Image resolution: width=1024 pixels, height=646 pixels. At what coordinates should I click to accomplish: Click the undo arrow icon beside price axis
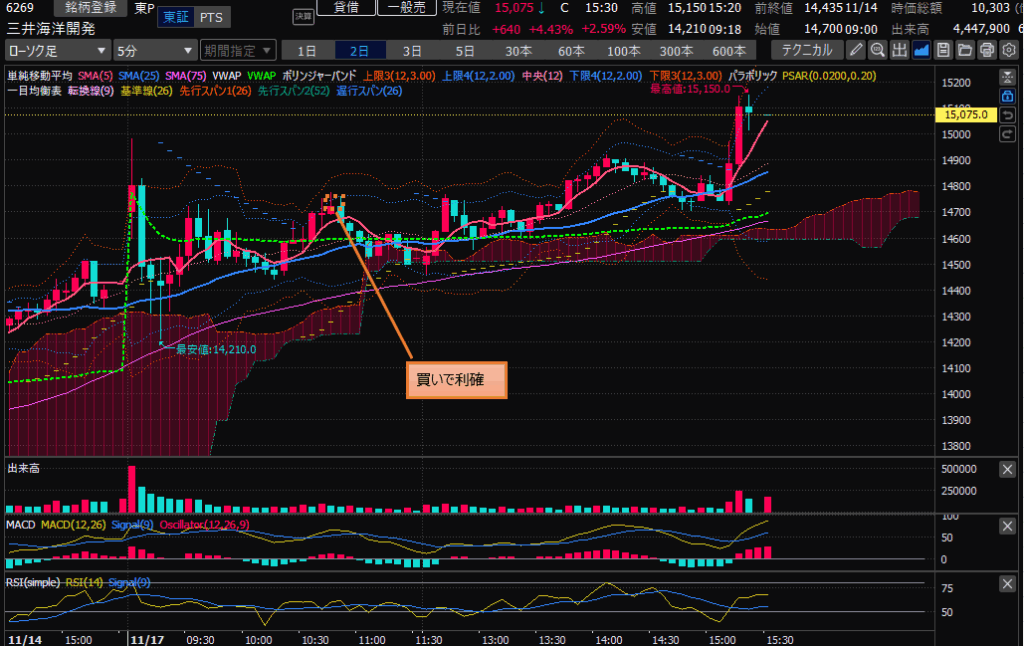1008,115
